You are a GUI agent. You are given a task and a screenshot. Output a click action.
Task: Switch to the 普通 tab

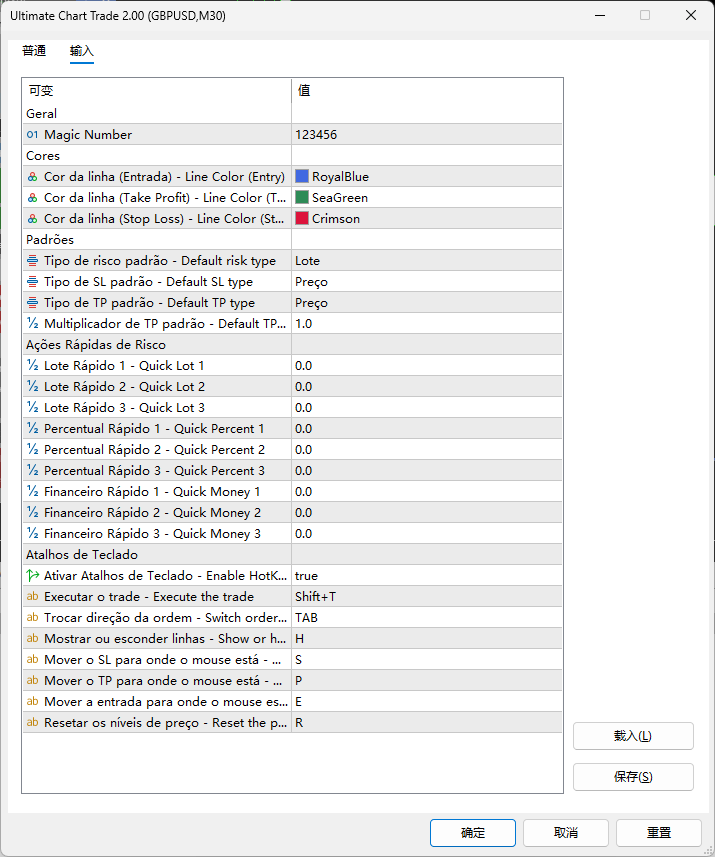click(34, 51)
